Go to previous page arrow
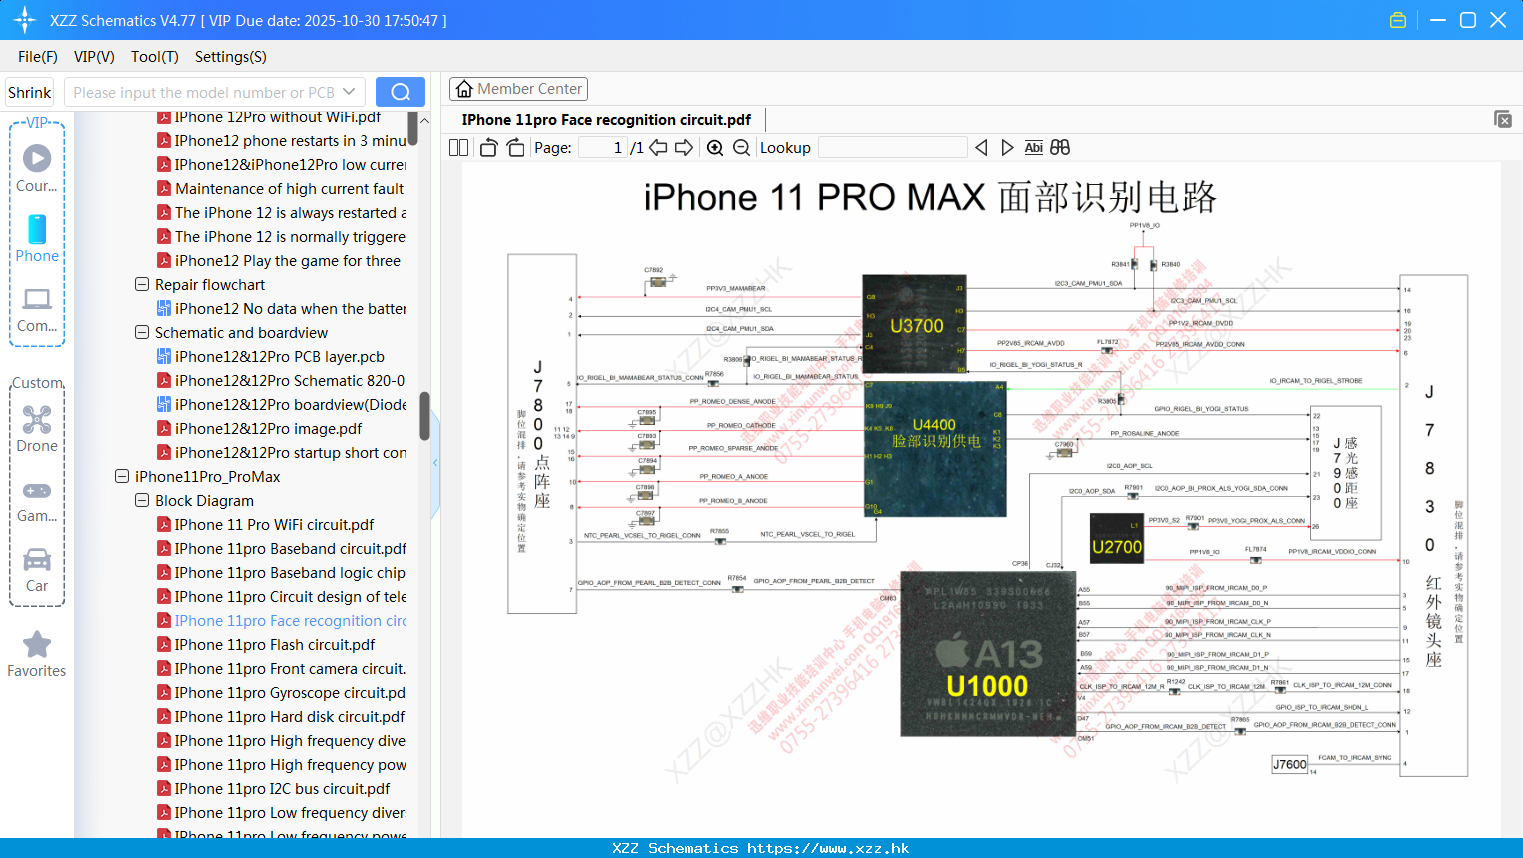The image size is (1523, 858). click(658, 148)
